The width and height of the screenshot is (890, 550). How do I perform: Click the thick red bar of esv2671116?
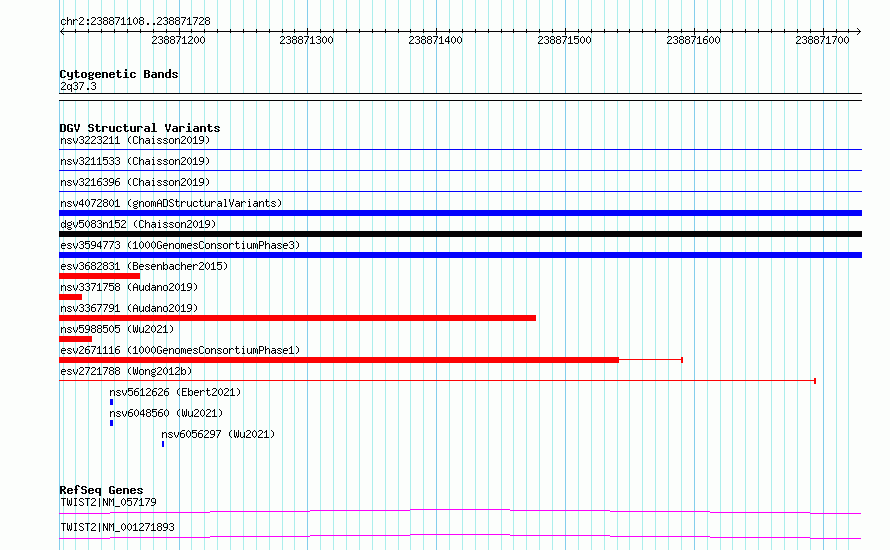[x=339, y=360]
